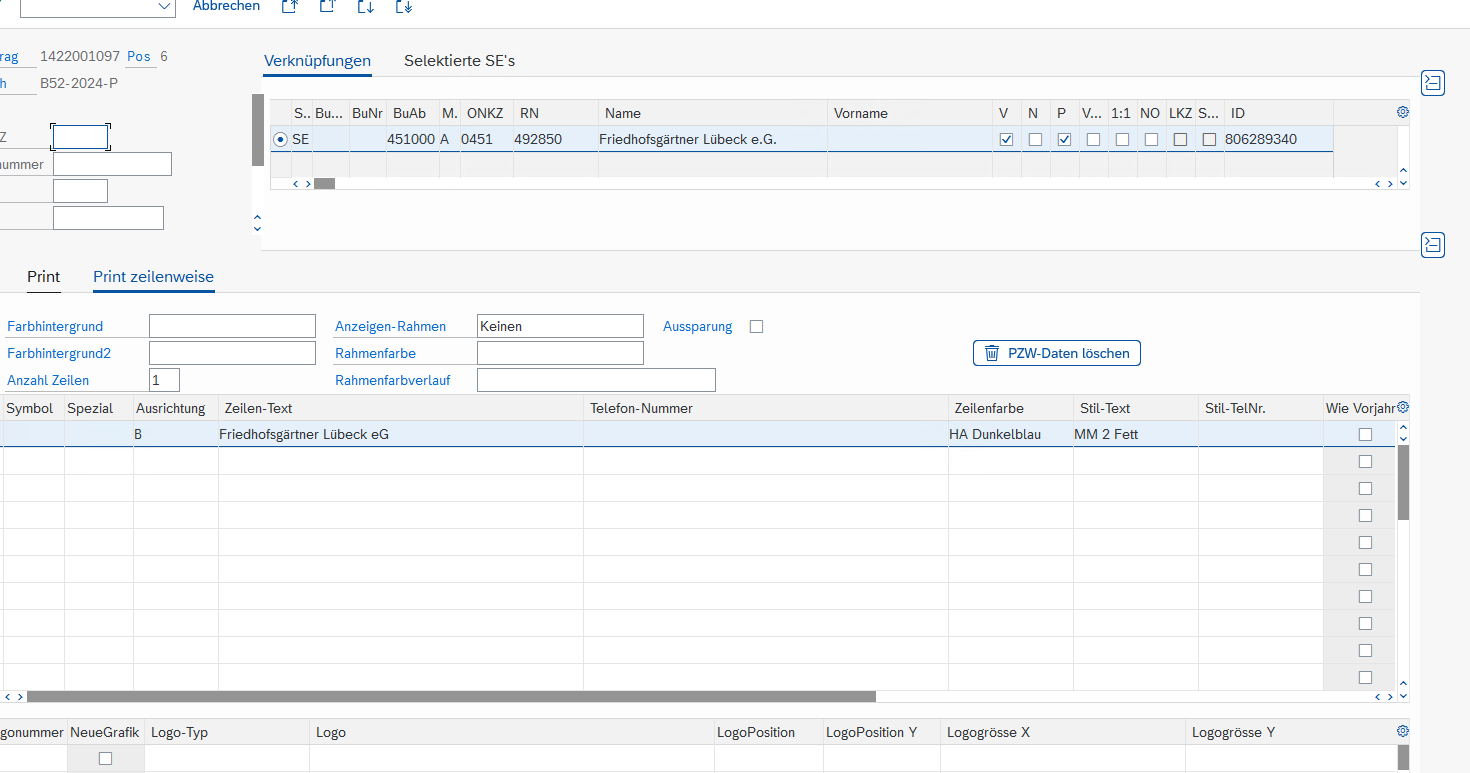Check 1:1 checkbox in SE row
The height and width of the screenshot is (773, 1470).
pyautogui.click(x=1122, y=140)
